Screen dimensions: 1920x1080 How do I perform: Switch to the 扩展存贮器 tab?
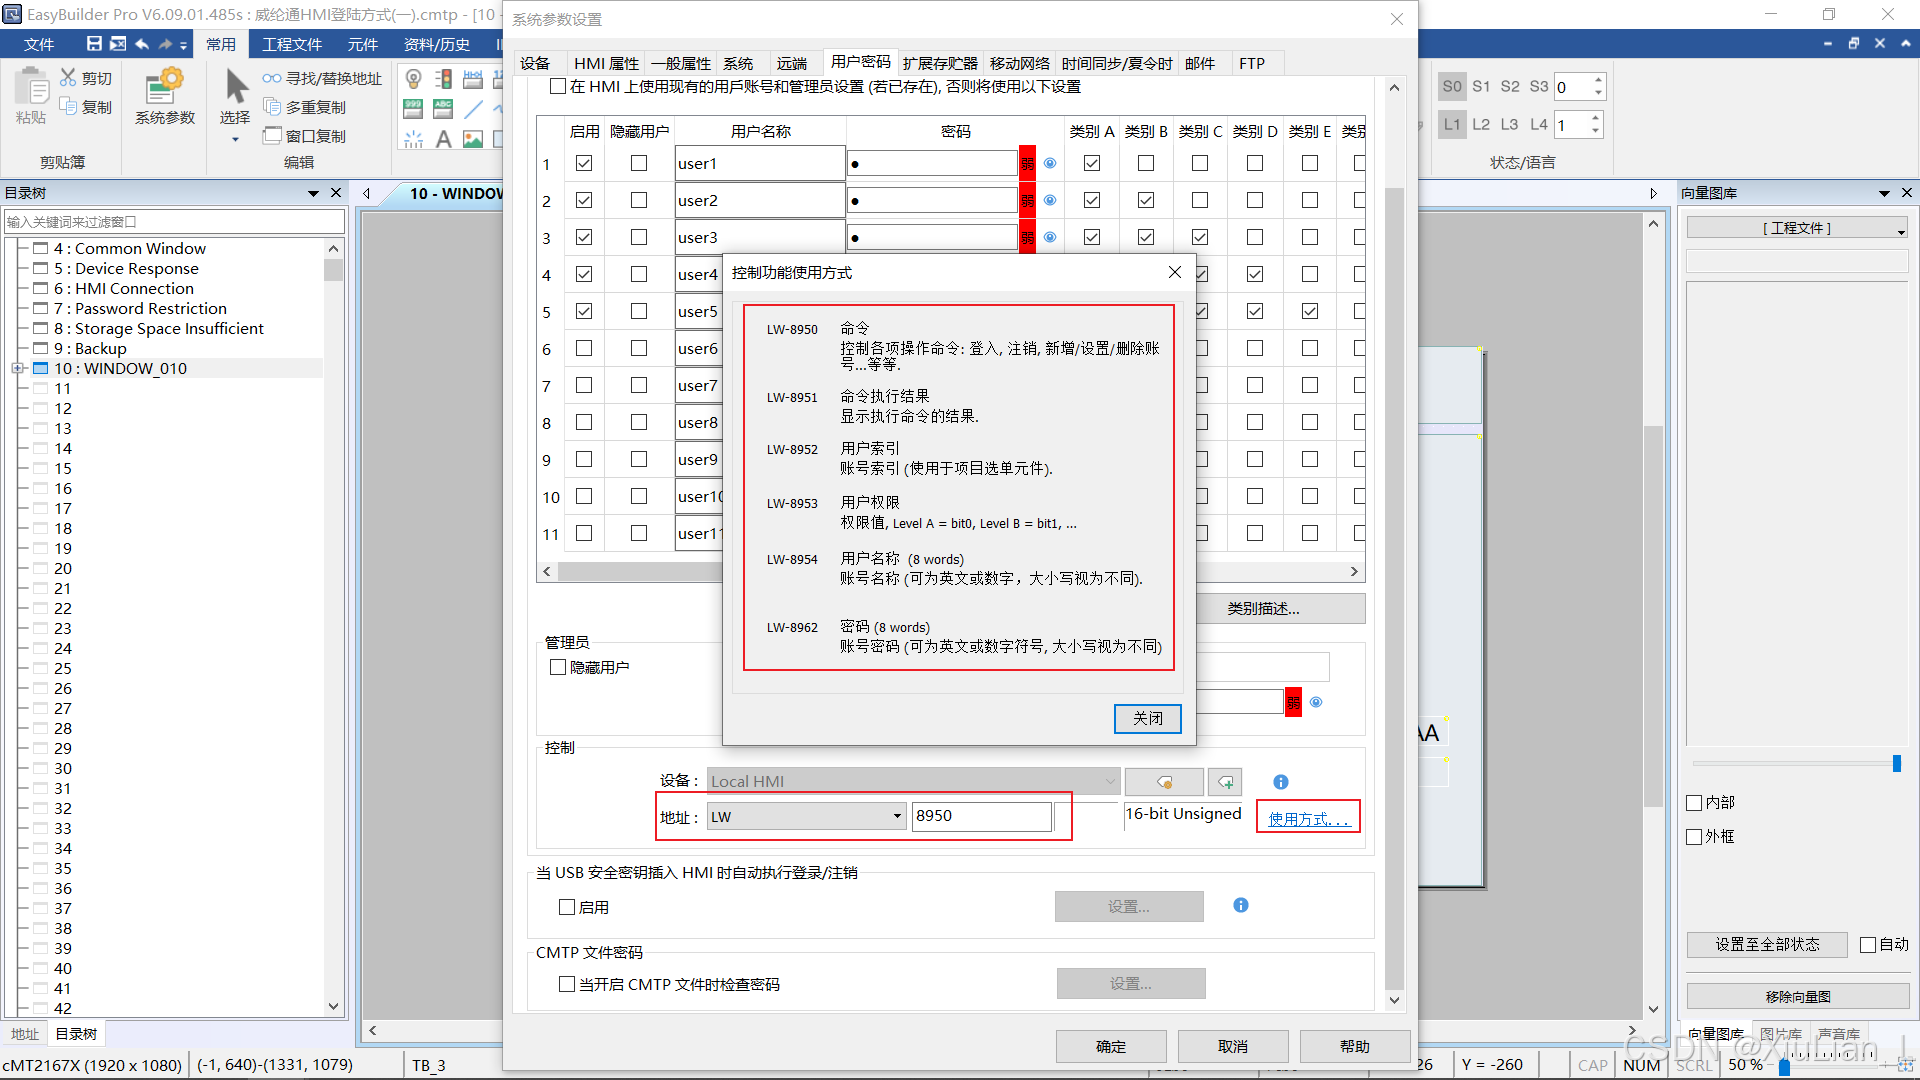click(940, 63)
